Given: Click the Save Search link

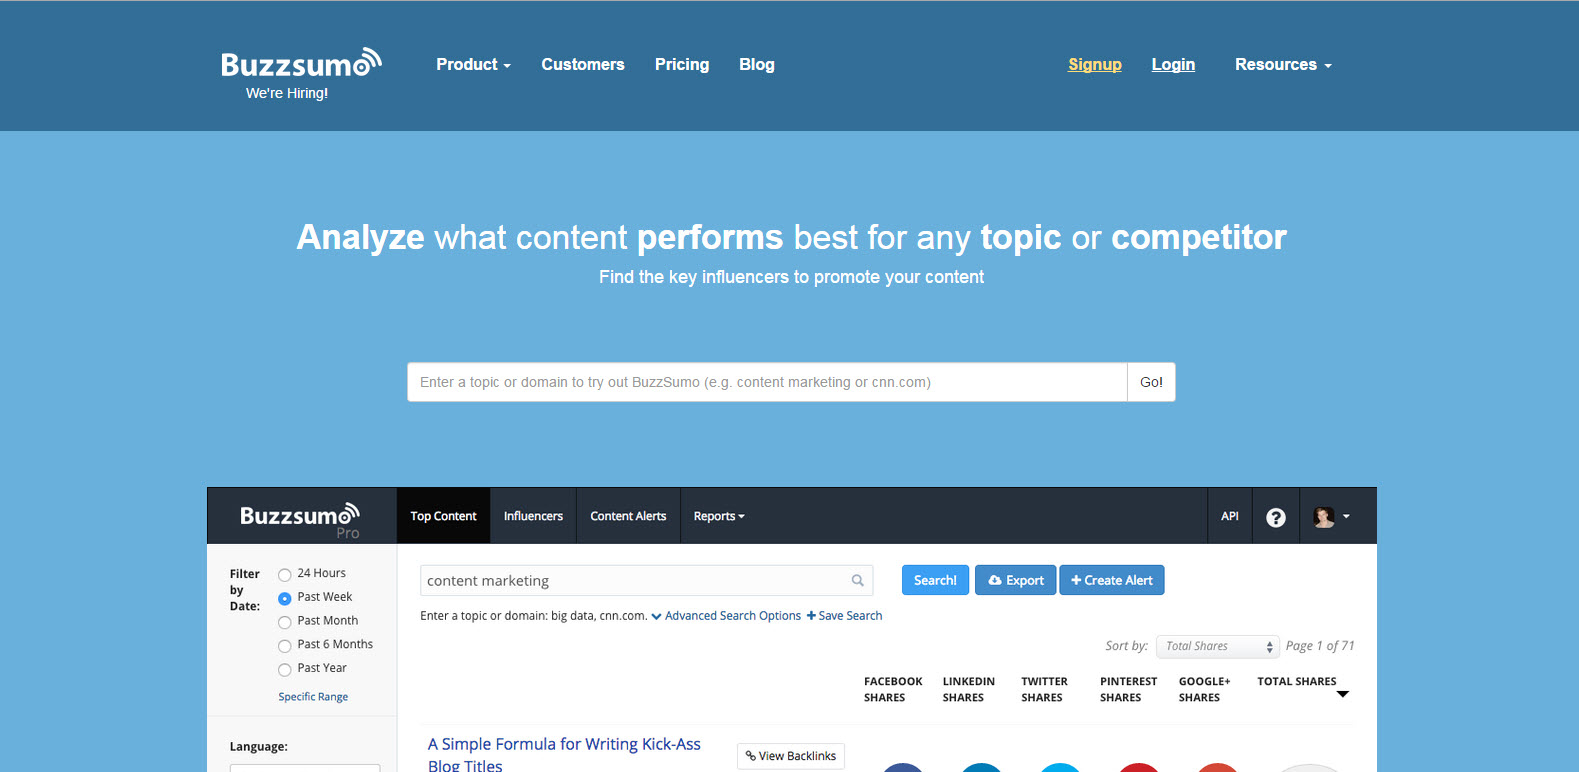Looking at the screenshot, I should coord(844,616).
